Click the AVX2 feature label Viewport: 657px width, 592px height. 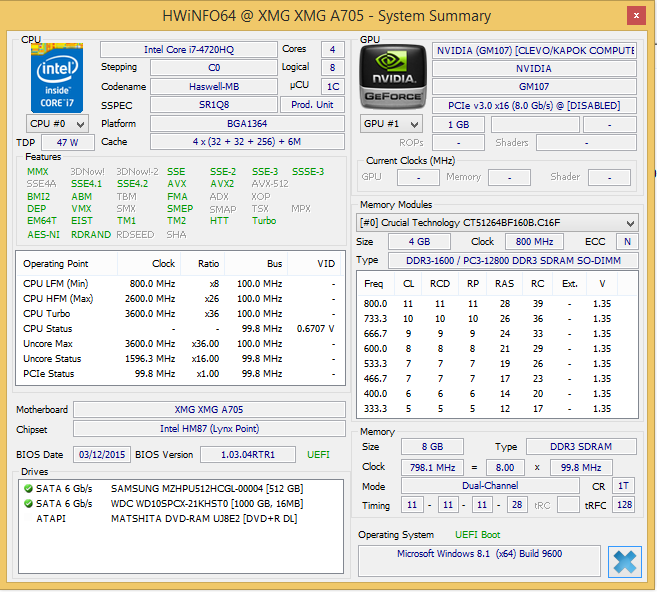coord(222,184)
